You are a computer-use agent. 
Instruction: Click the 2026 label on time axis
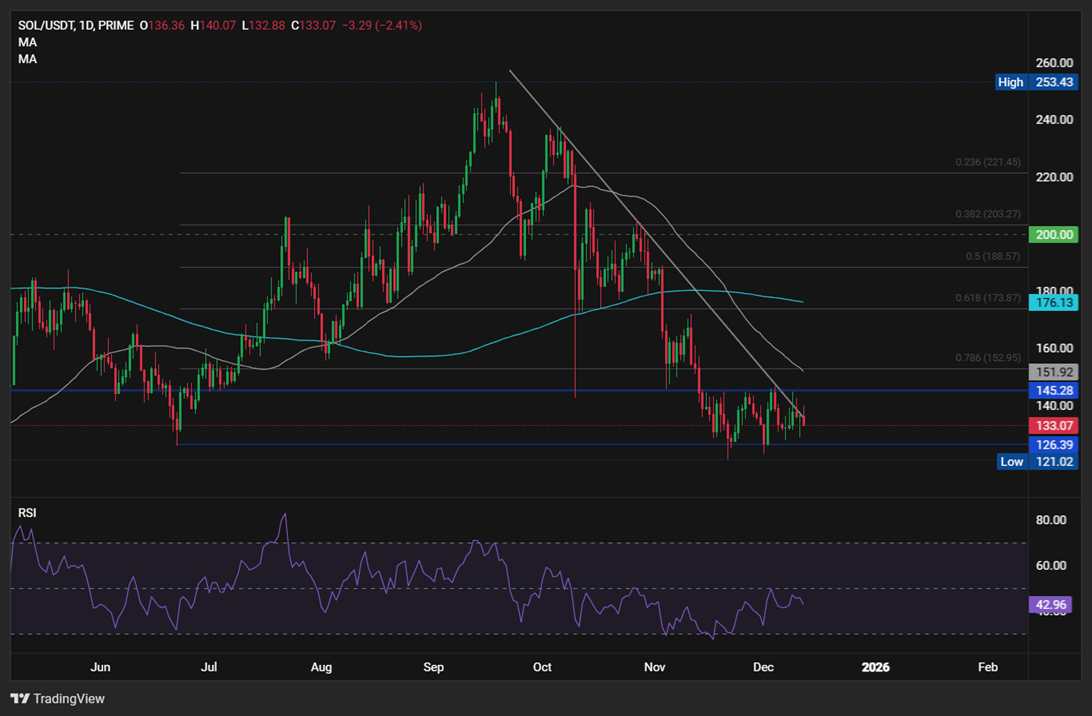click(875, 666)
